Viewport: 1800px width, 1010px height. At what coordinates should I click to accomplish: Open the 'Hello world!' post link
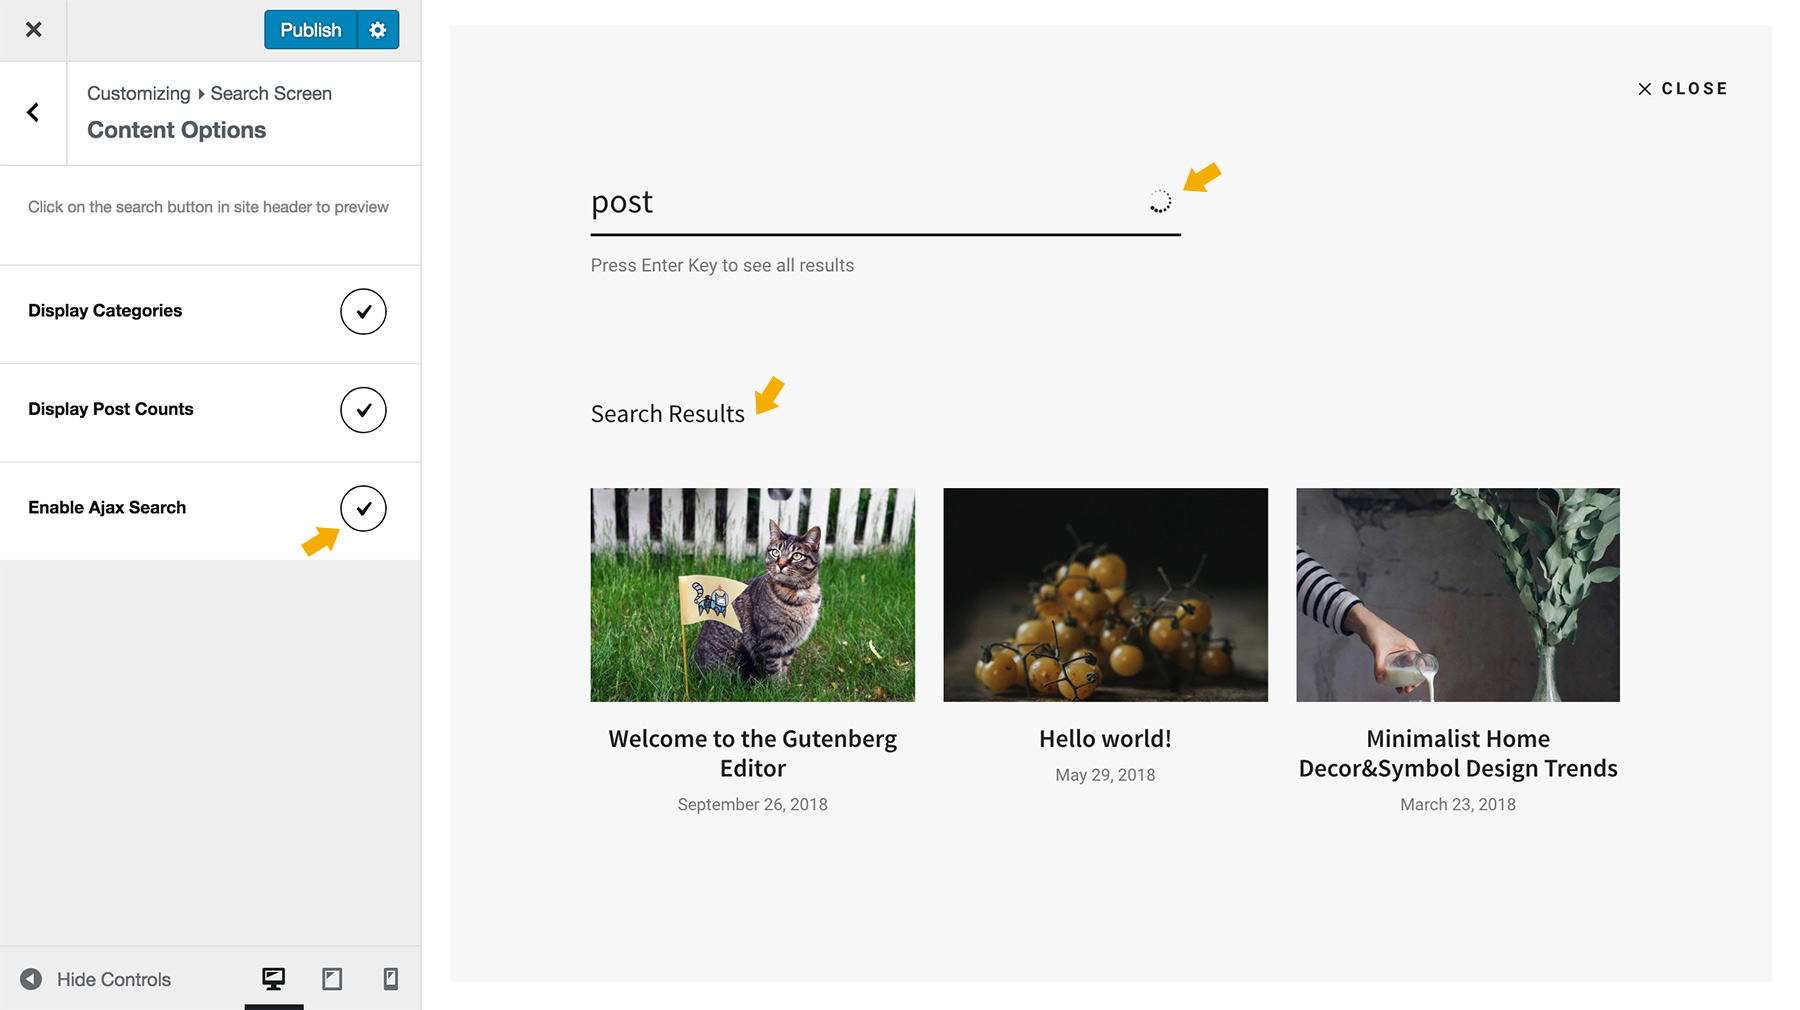pos(1105,739)
